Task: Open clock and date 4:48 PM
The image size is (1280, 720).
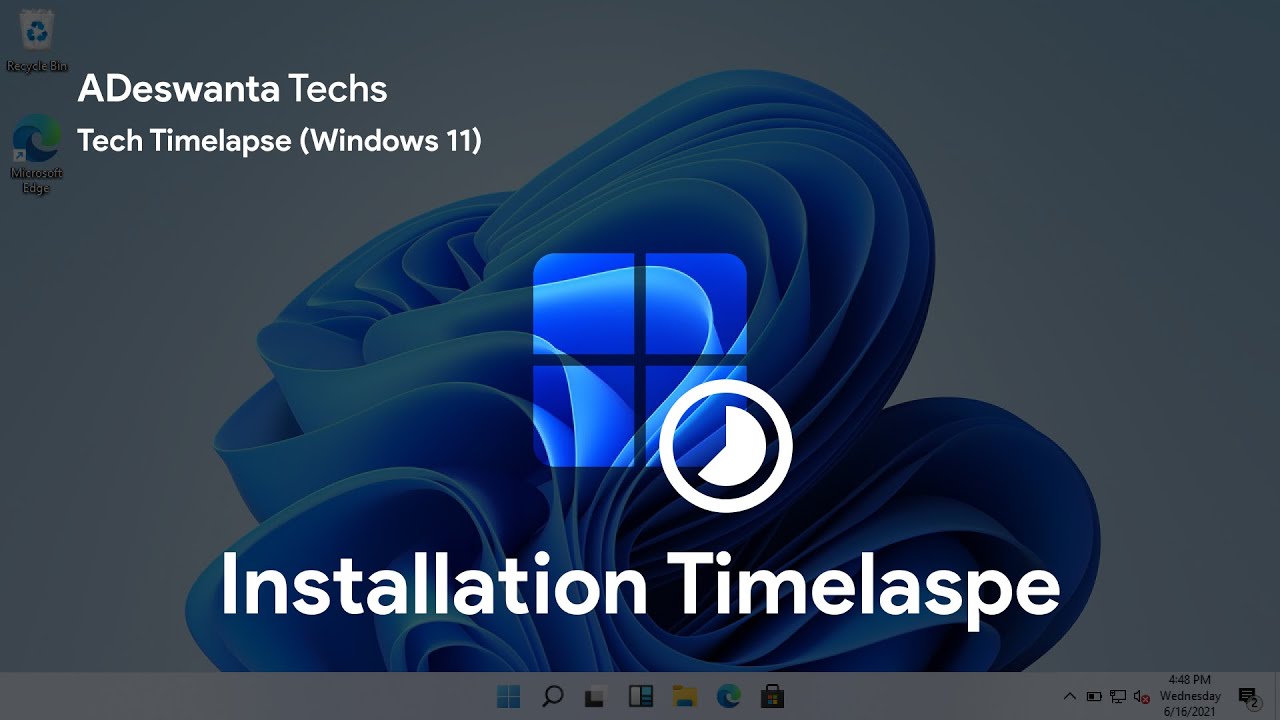Action: pos(1190,696)
